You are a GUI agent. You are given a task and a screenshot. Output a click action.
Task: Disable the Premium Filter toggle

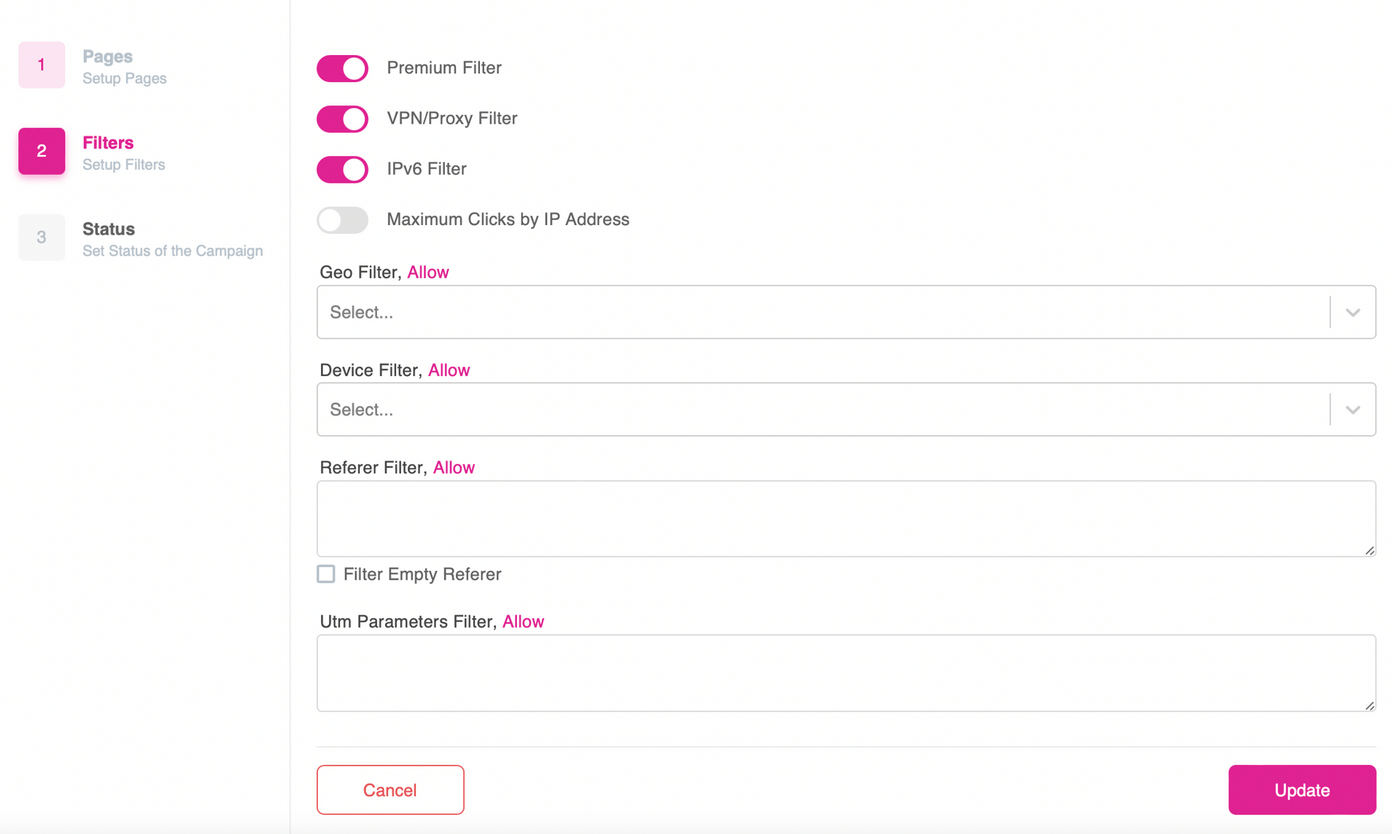click(343, 68)
